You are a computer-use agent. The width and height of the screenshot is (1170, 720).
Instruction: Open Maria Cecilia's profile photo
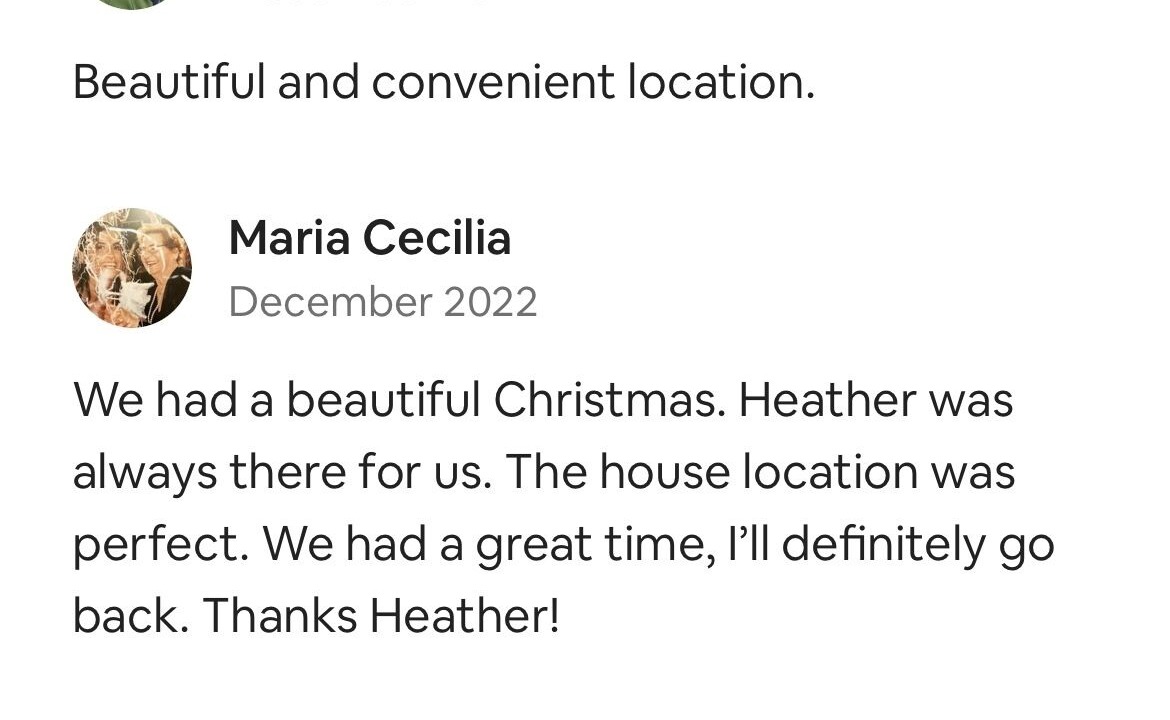tap(132, 267)
